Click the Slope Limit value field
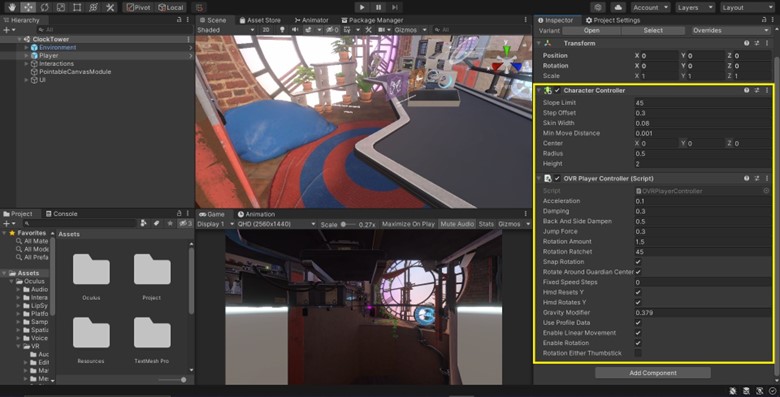The width and height of the screenshot is (780, 397). coord(702,103)
